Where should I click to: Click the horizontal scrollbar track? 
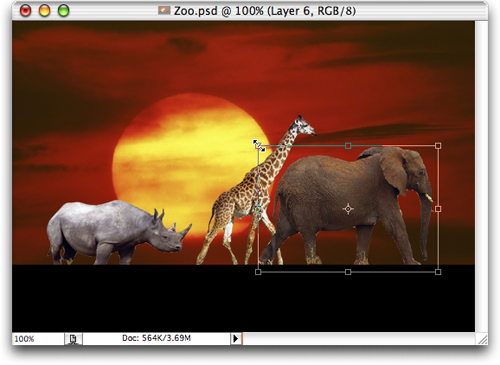(359, 339)
